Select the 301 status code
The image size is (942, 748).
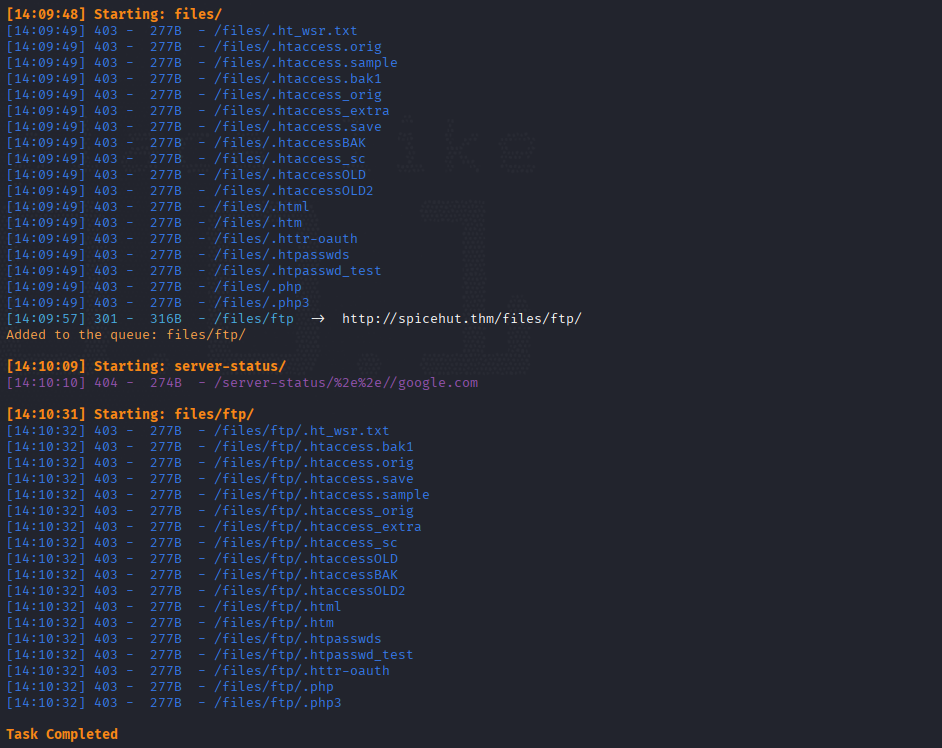[x=106, y=319]
